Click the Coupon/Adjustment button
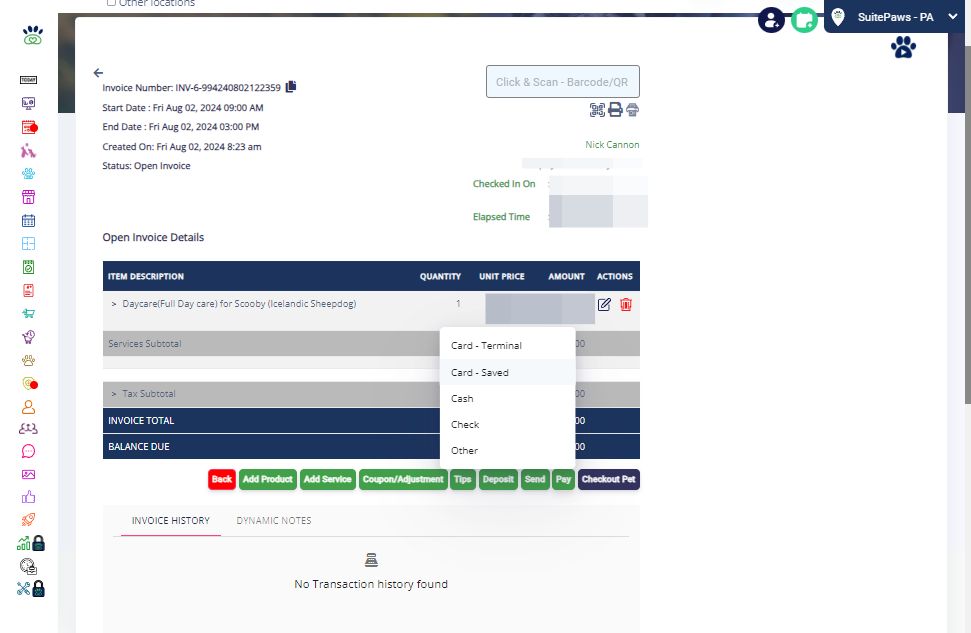 (x=403, y=479)
